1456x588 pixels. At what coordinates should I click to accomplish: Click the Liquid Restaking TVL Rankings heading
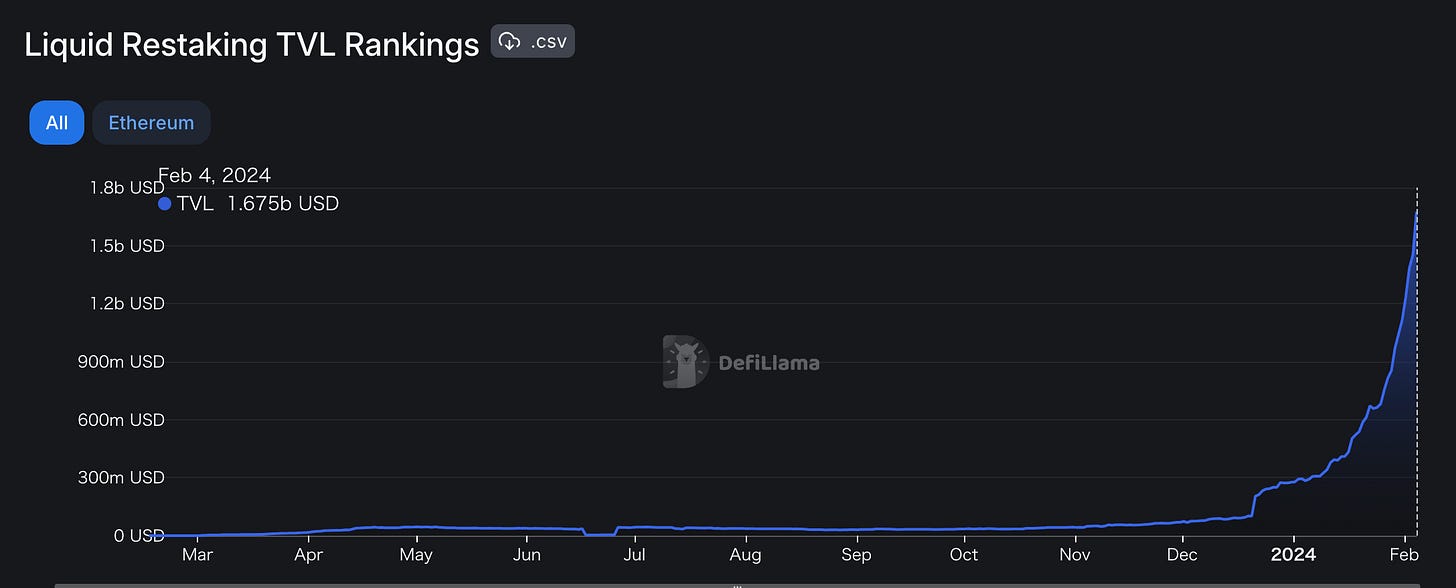[x=252, y=44]
